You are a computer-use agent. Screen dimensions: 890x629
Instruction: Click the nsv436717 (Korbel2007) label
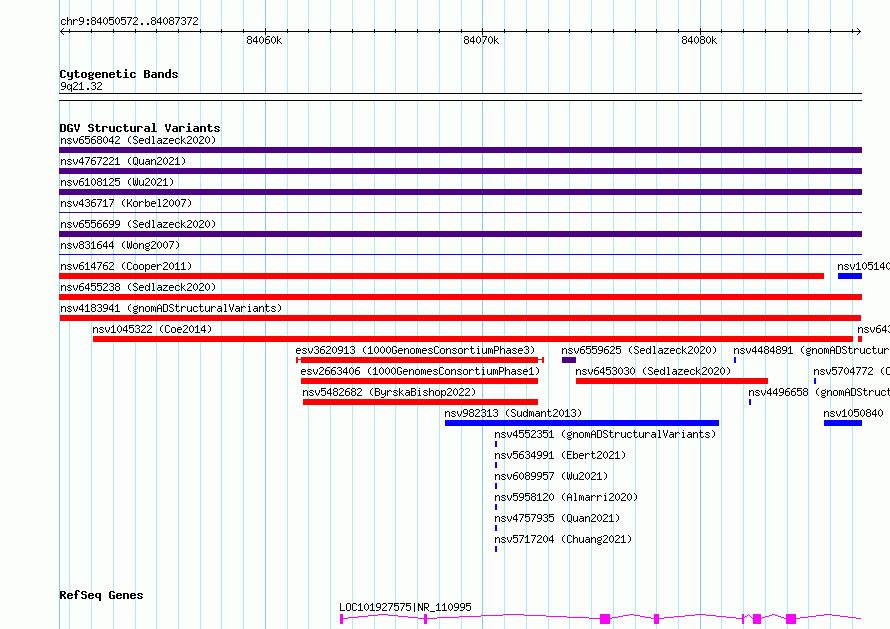click(126, 203)
